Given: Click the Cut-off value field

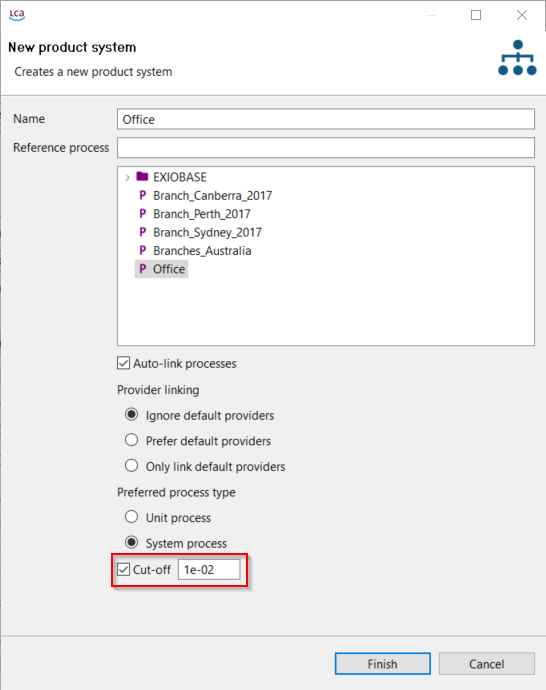Looking at the screenshot, I should click(209, 569).
